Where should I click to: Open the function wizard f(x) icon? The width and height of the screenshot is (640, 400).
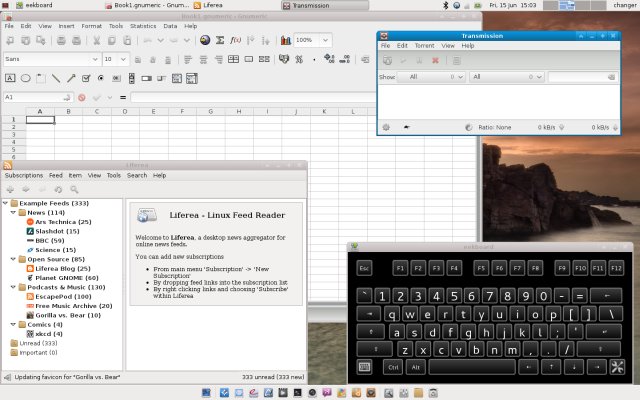[x=236, y=40]
